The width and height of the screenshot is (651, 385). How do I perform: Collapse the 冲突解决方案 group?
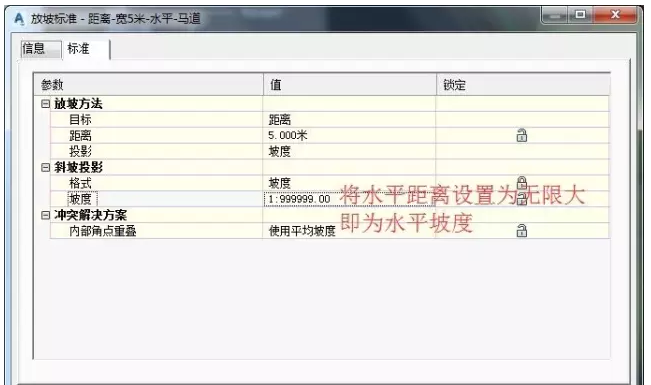click(46, 216)
